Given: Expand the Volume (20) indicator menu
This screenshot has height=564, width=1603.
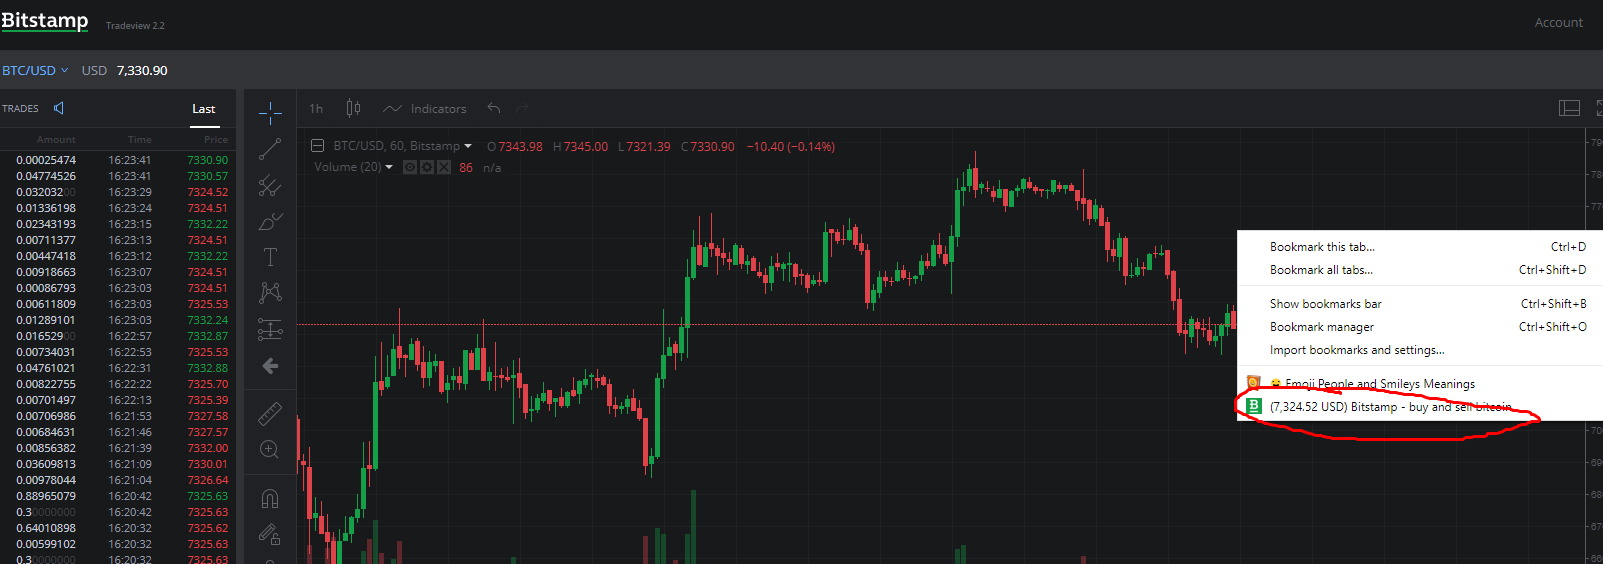Looking at the screenshot, I should pyautogui.click(x=389, y=167).
